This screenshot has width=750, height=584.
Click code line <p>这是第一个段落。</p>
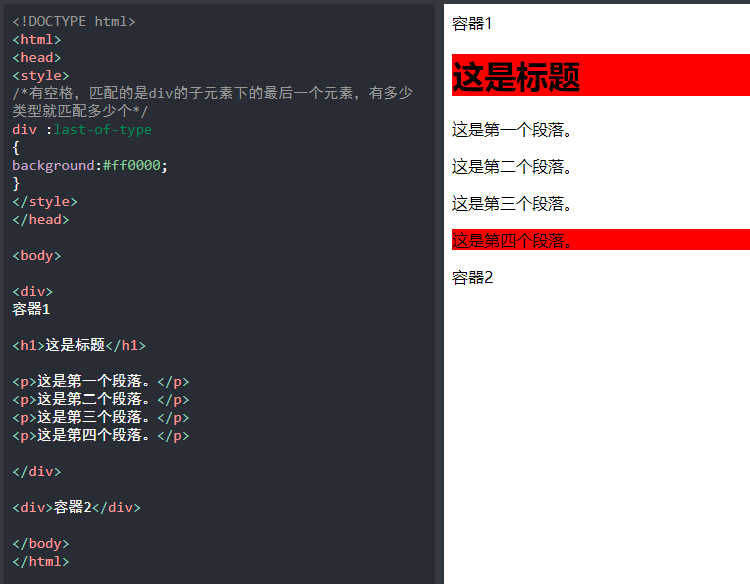tap(101, 382)
